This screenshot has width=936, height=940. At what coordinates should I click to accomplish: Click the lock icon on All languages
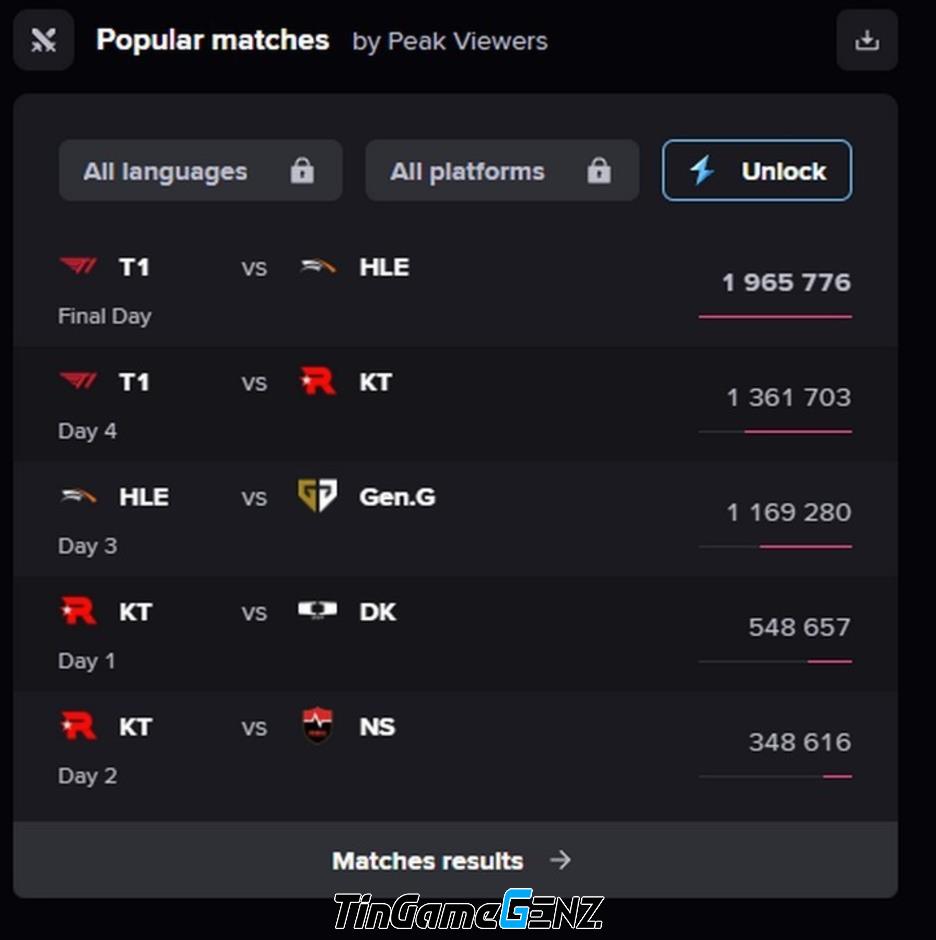[x=302, y=170]
